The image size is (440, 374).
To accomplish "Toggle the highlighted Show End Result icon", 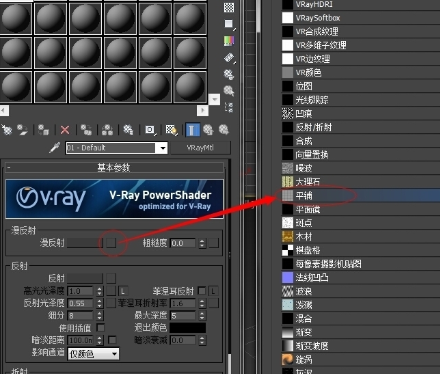I will pyautogui.click(x=192, y=130).
